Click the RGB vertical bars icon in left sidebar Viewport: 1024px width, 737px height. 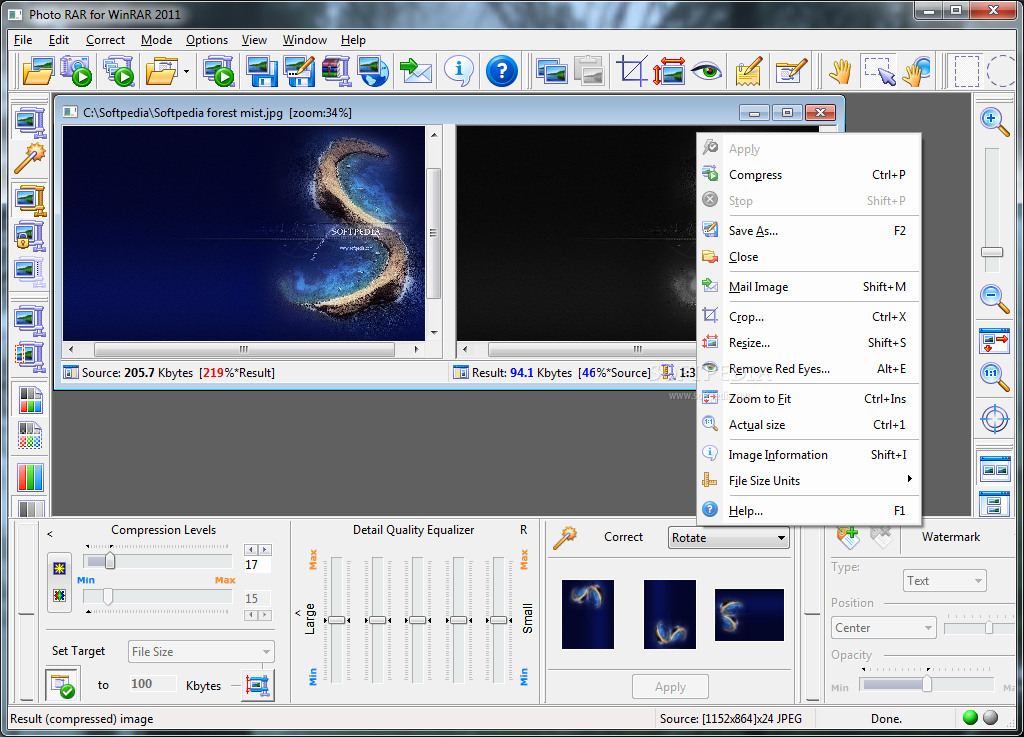30,477
